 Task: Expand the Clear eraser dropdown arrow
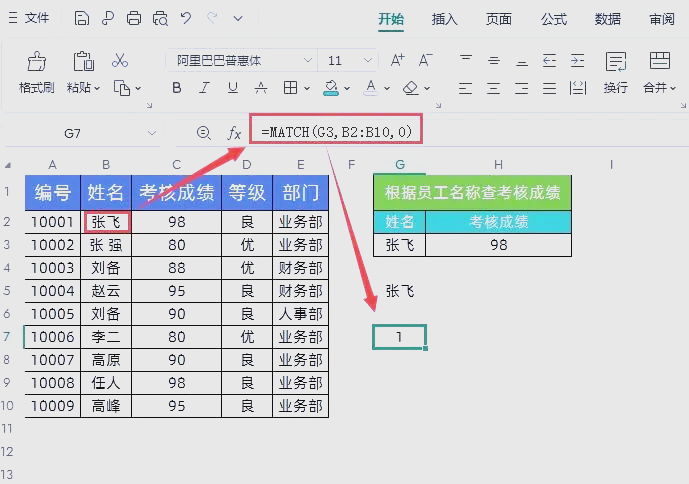[x=427, y=88]
